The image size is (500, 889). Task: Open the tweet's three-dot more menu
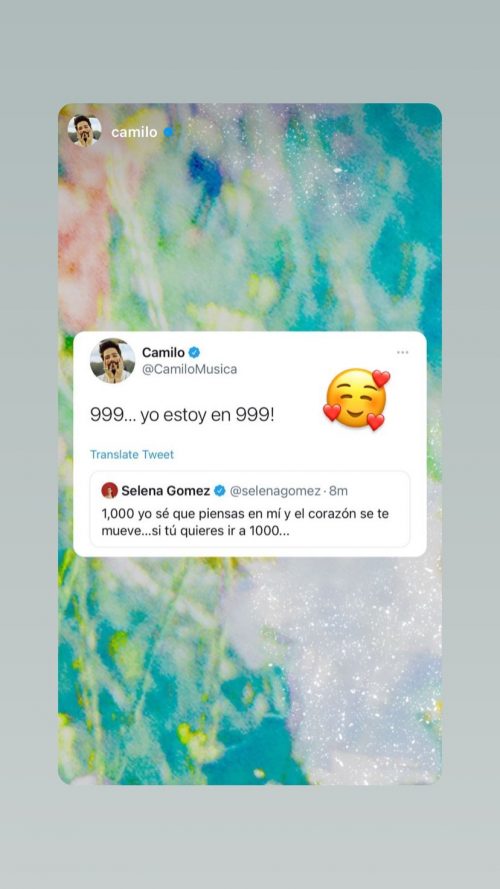tap(402, 353)
